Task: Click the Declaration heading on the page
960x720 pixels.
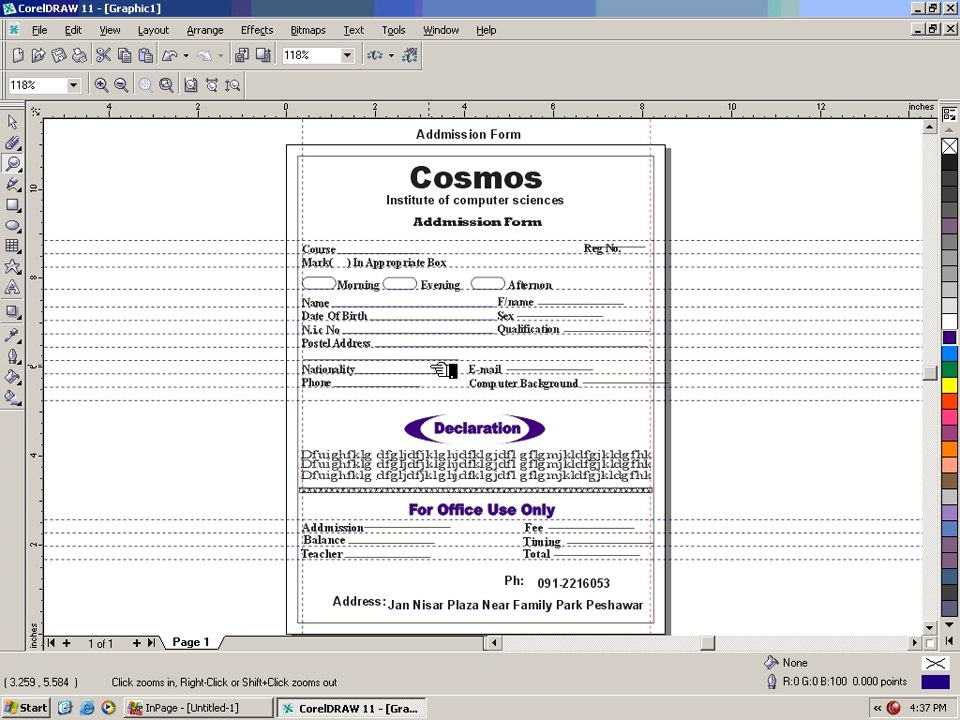Action: tap(476, 428)
